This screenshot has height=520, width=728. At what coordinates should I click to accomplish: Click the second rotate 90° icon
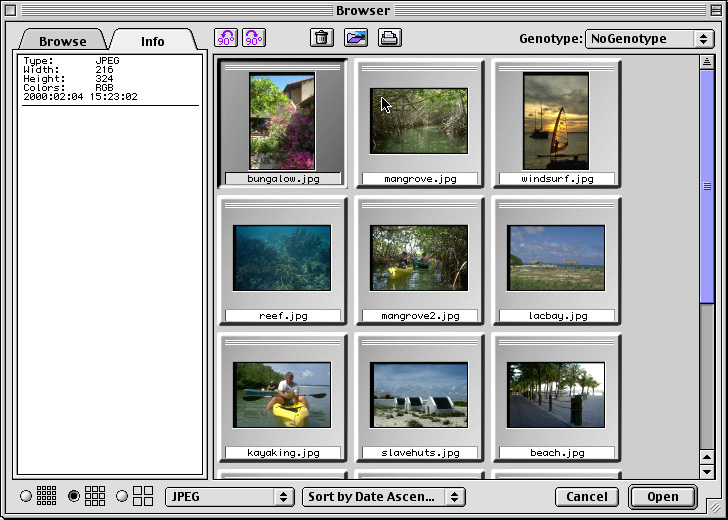click(x=254, y=38)
